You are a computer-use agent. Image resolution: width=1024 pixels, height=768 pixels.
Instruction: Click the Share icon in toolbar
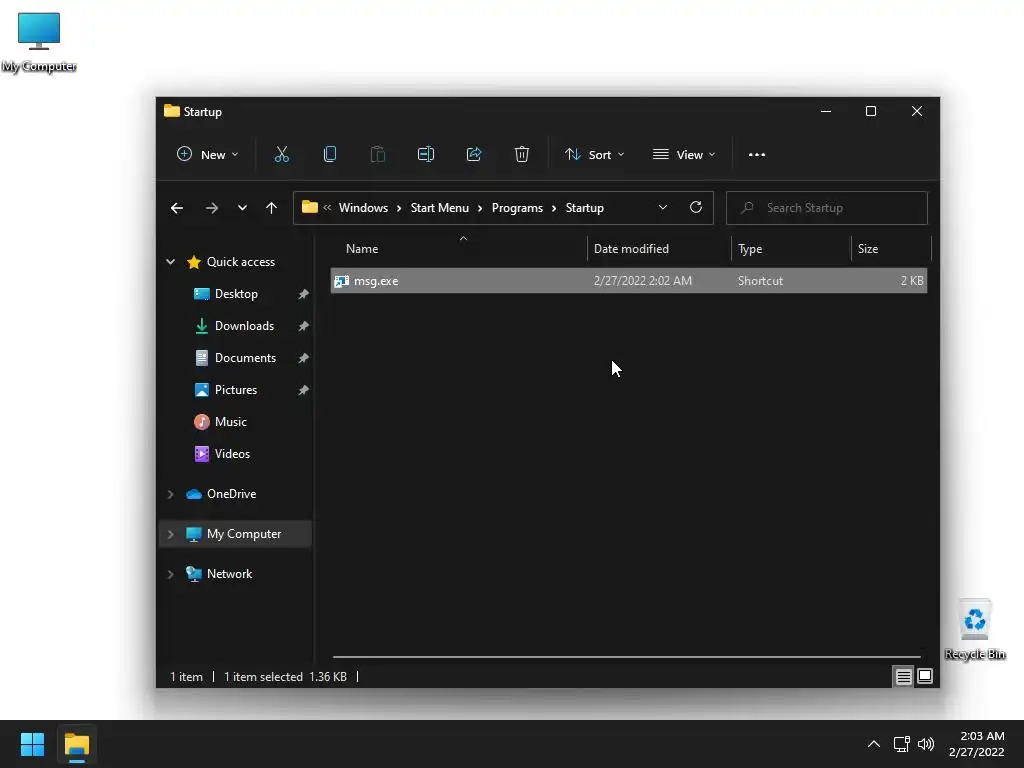click(x=473, y=155)
